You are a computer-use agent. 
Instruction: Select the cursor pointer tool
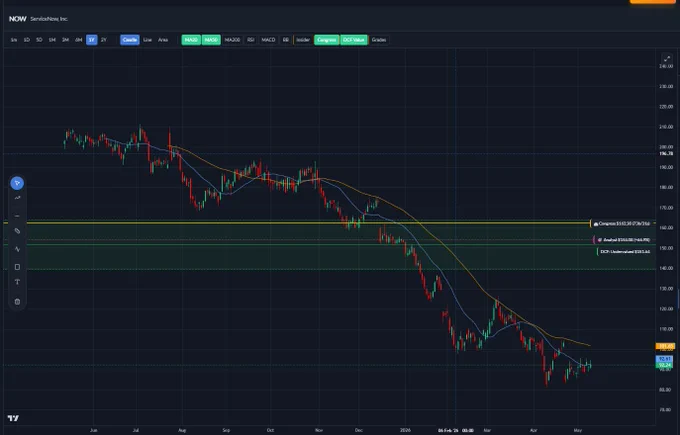[17, 183]
